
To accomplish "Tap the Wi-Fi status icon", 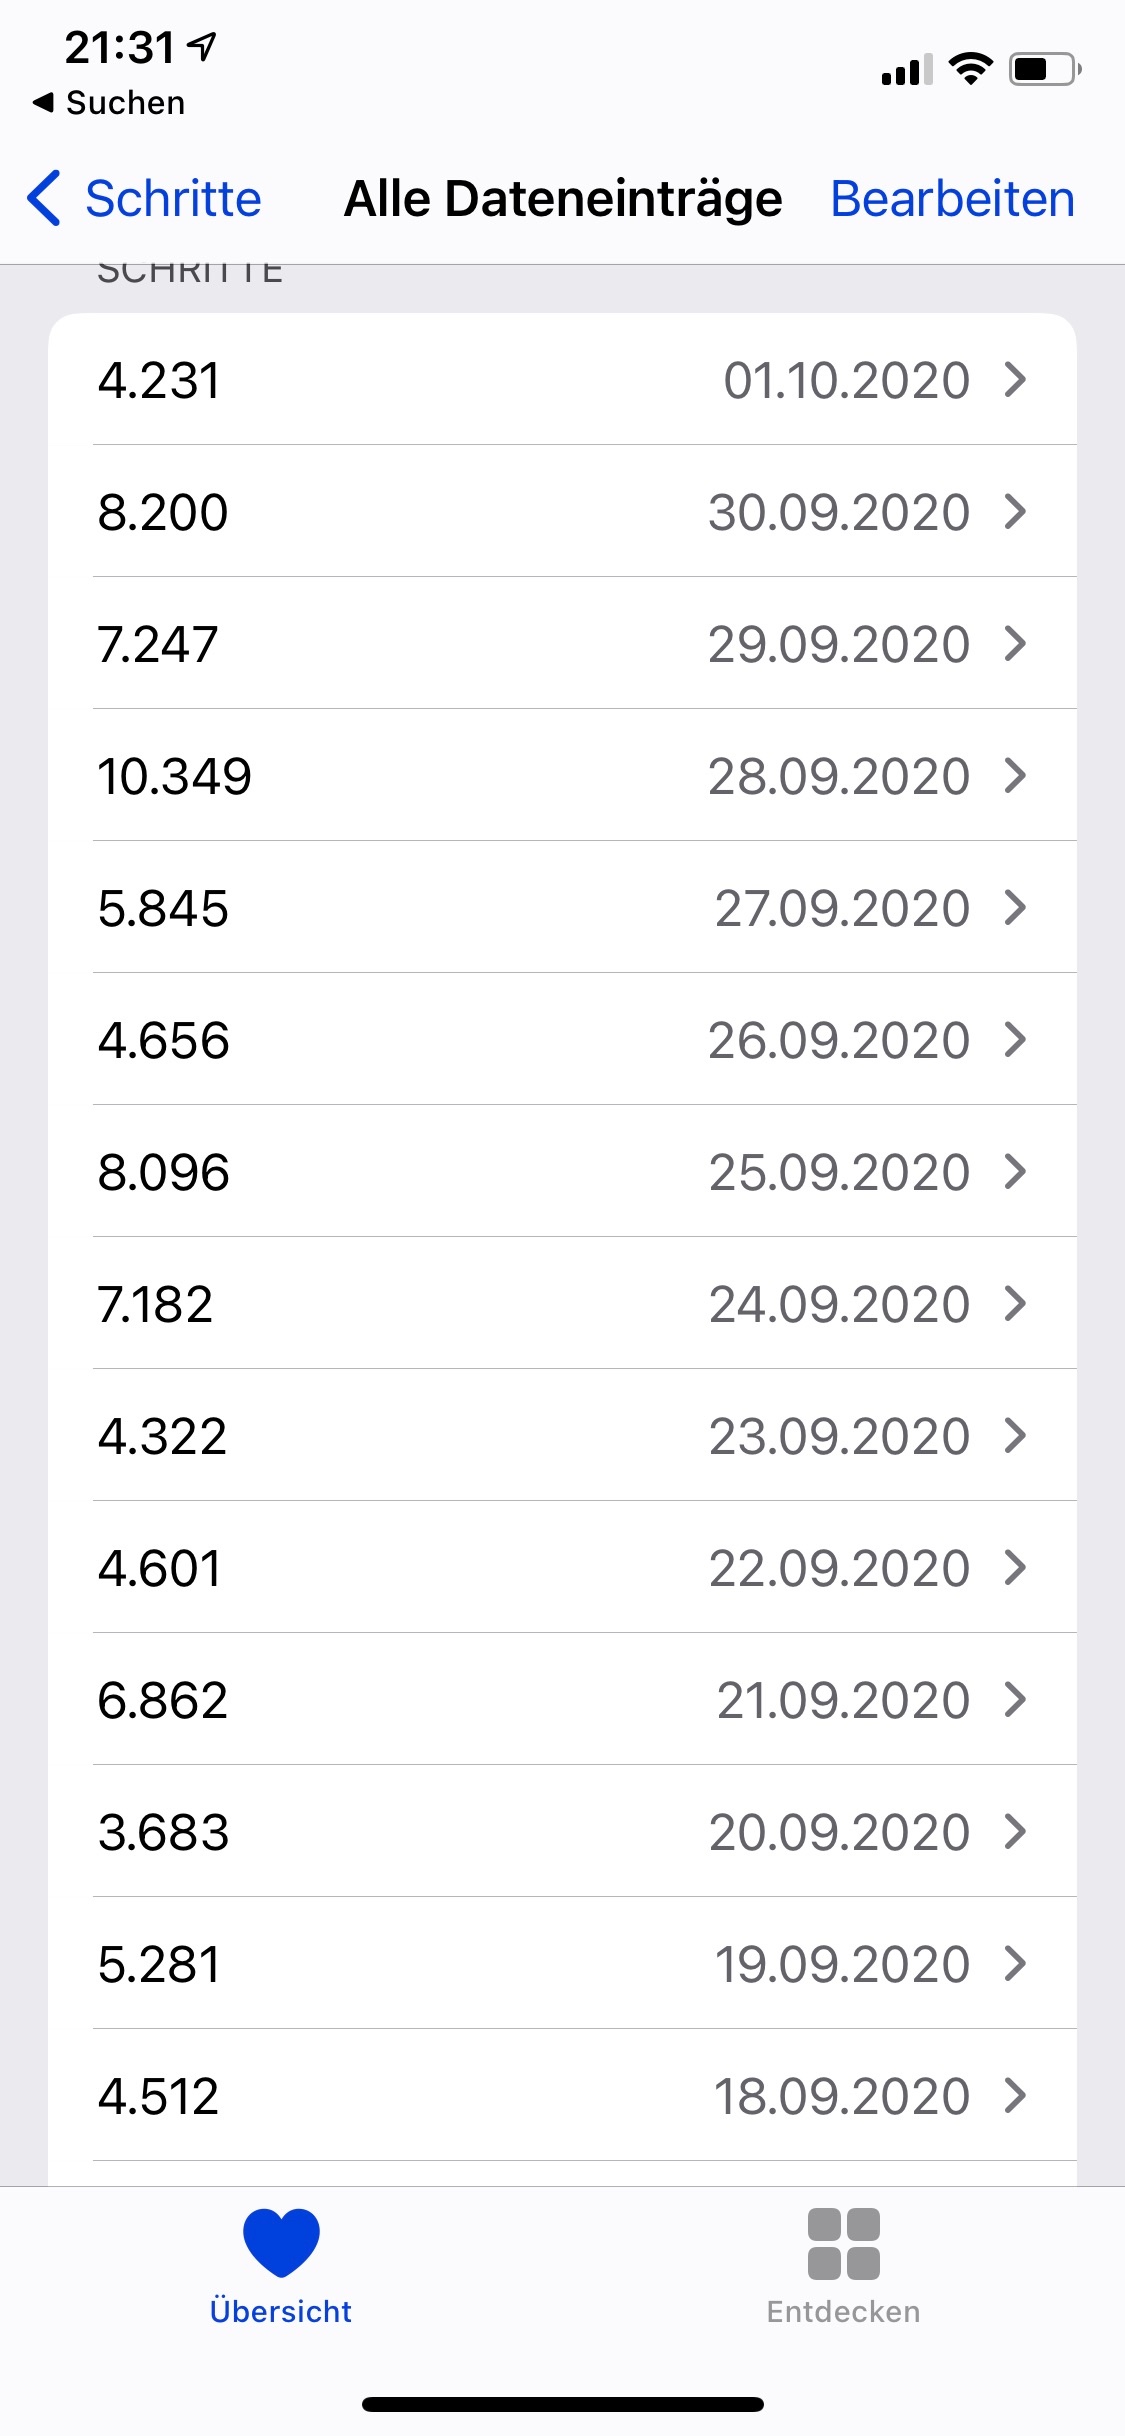I will (970, 69).
